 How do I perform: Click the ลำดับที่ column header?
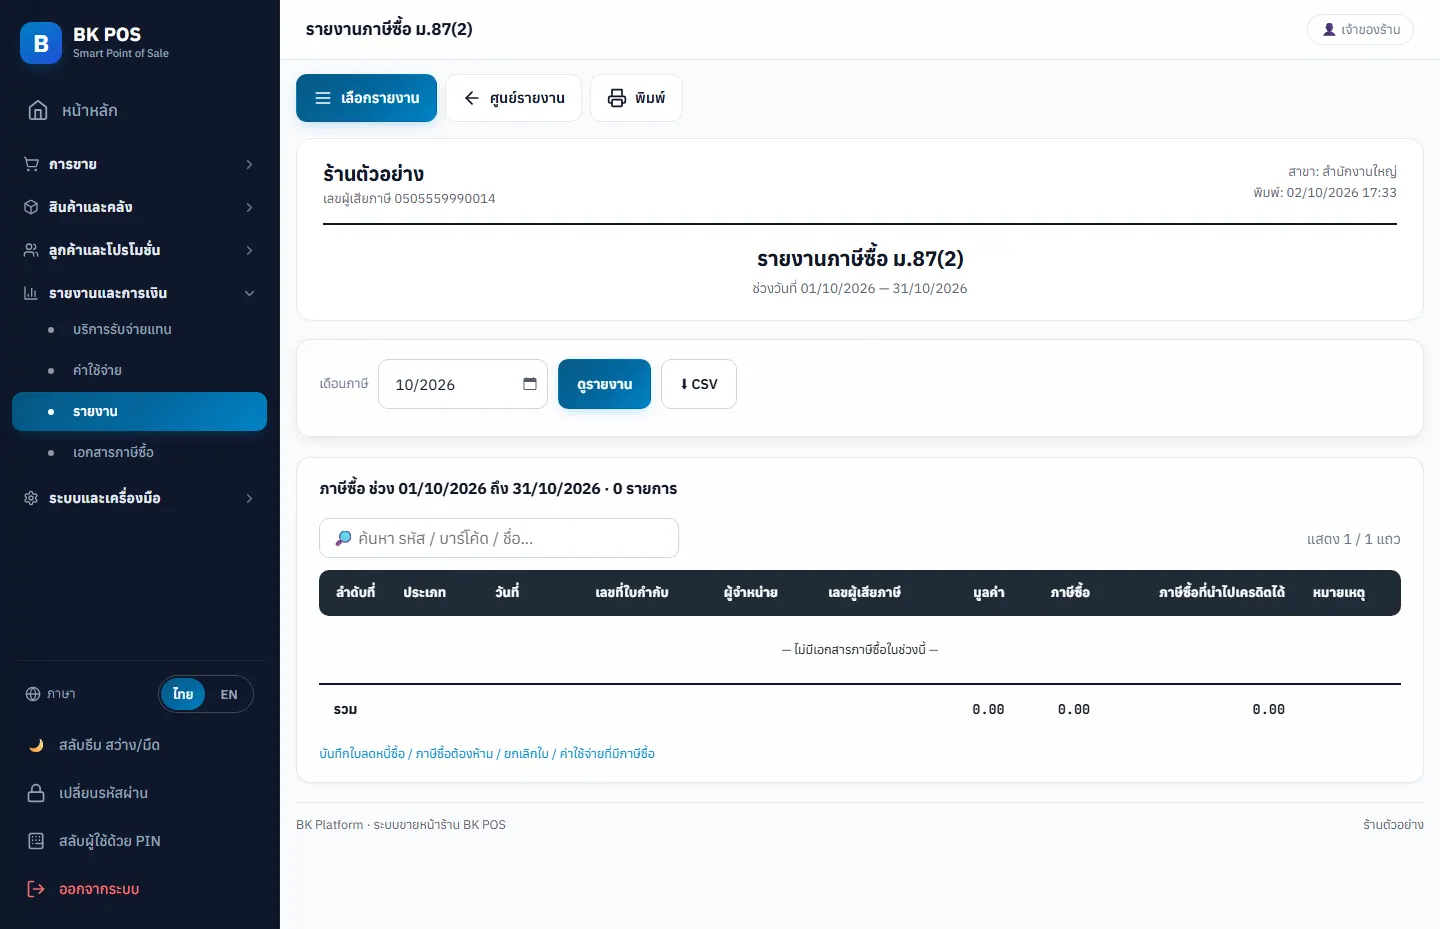click(356, 592)
